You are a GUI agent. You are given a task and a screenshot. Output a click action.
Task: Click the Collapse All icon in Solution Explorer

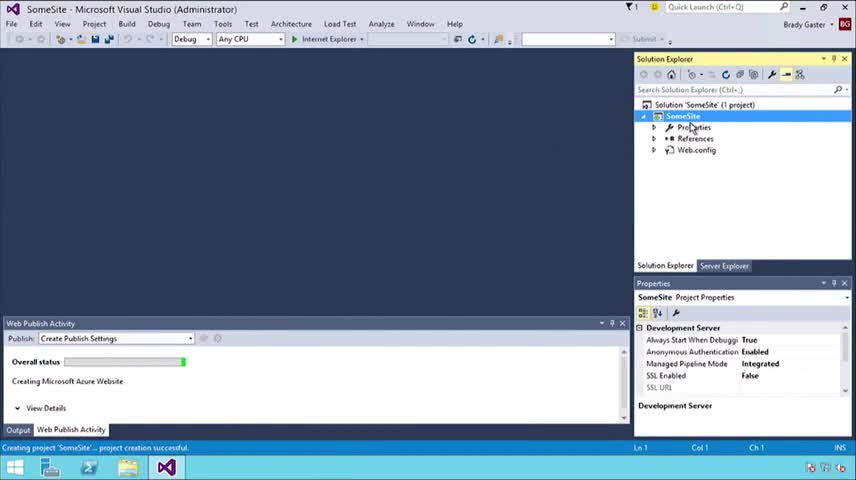(740, 75)
